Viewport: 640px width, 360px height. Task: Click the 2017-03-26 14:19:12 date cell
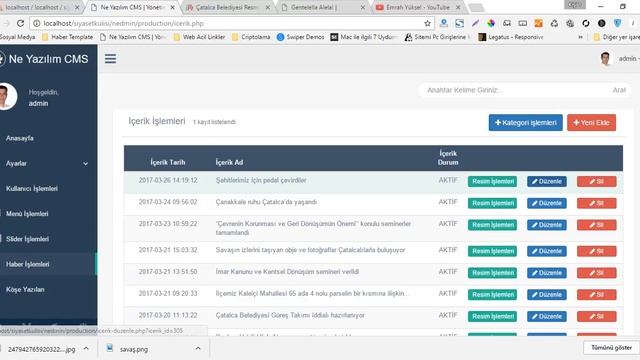(x=168, y=180)
